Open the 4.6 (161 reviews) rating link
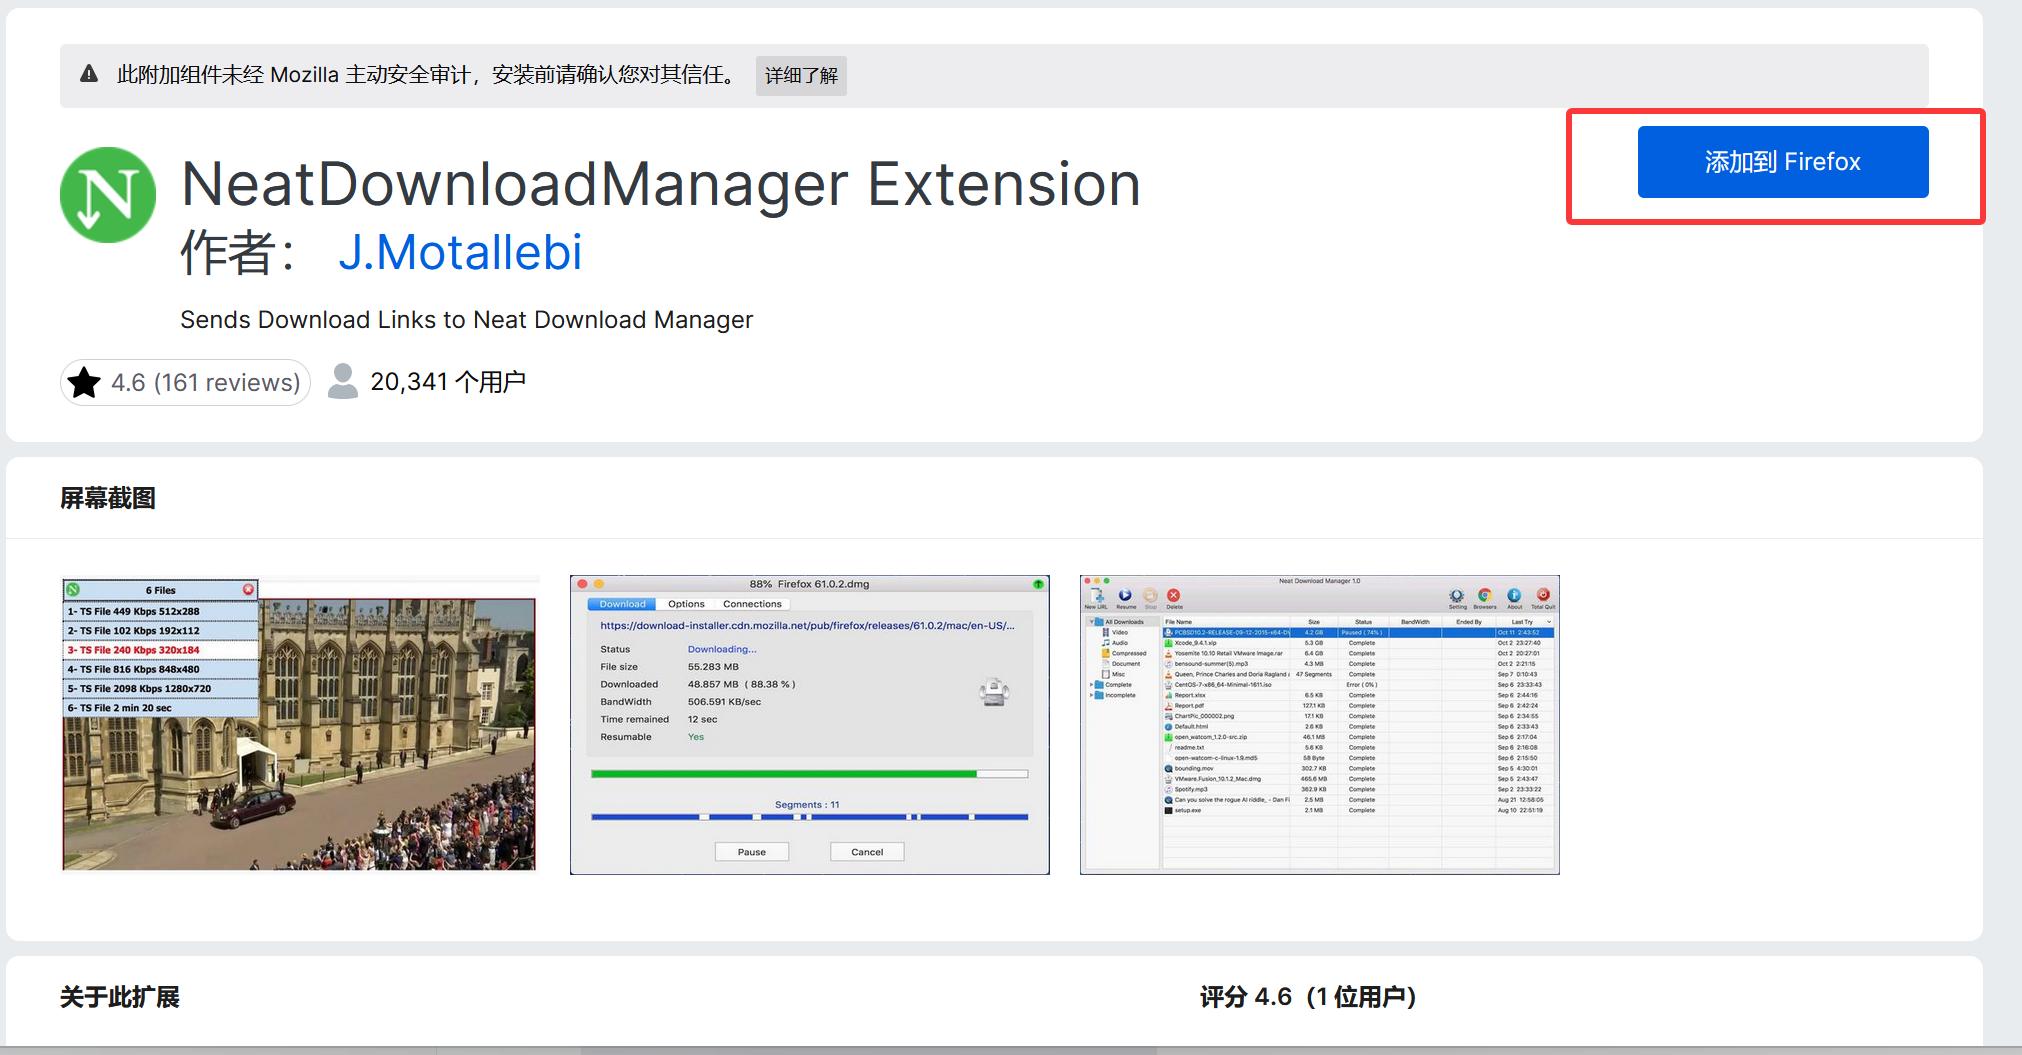 click(185, 382)
